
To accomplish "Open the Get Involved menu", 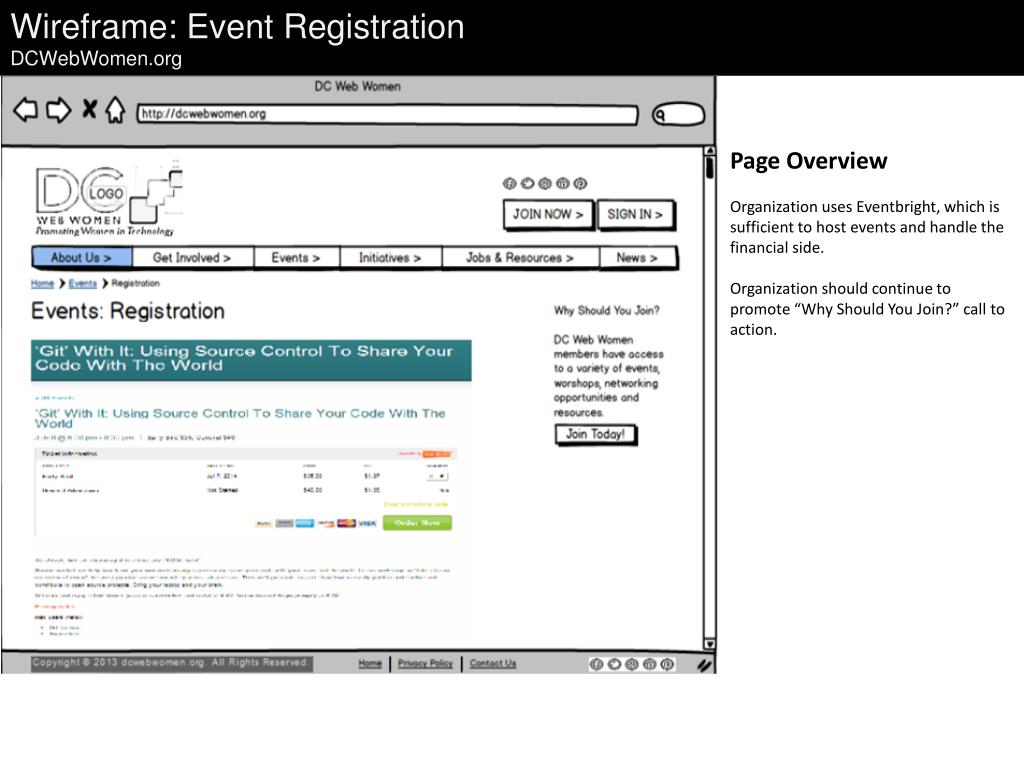I will click(192, 257).
